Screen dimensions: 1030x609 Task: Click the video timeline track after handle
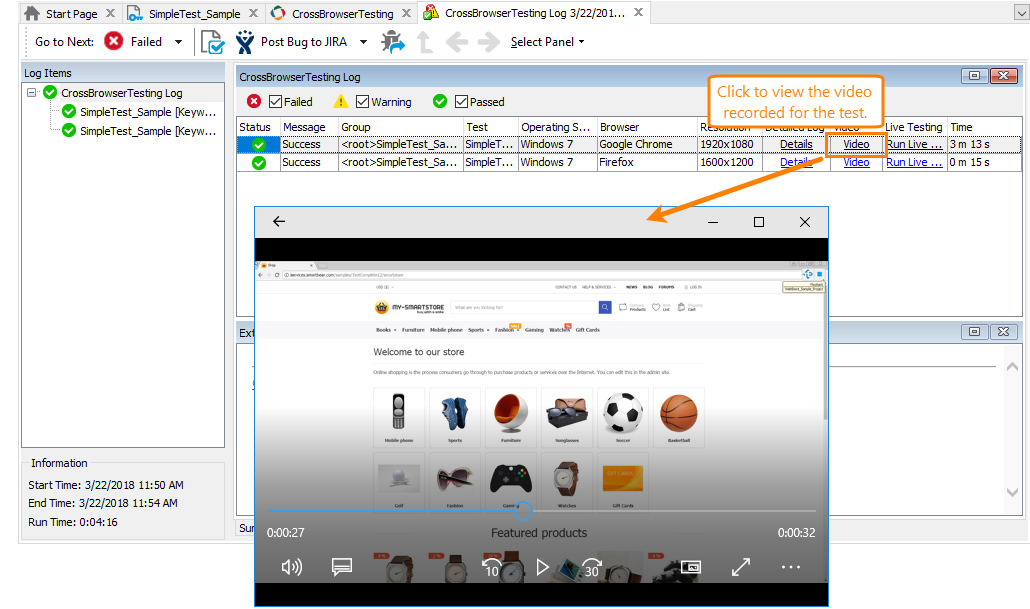click(674, 510)
